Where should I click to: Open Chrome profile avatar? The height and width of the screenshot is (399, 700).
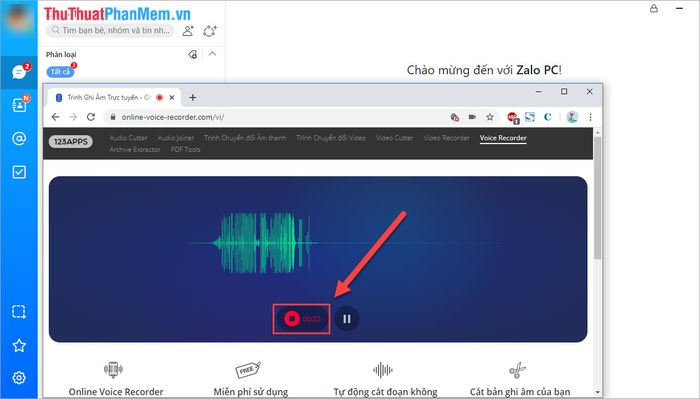coord(572,117)
